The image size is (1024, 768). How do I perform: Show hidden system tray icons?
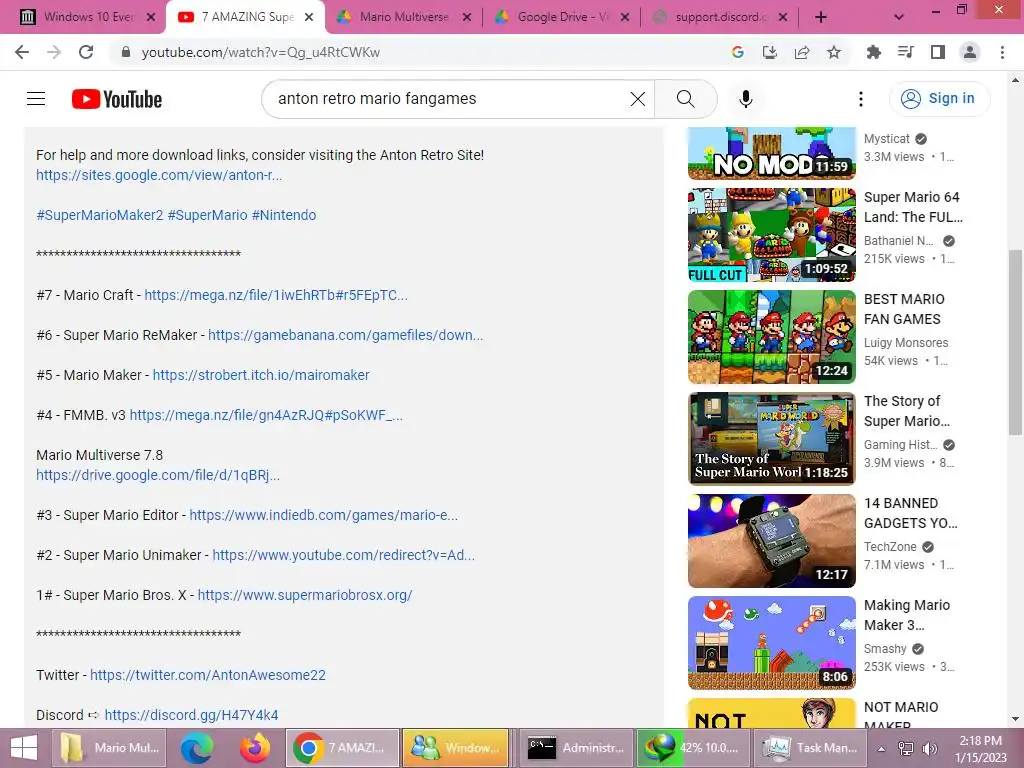click(882, 748)
